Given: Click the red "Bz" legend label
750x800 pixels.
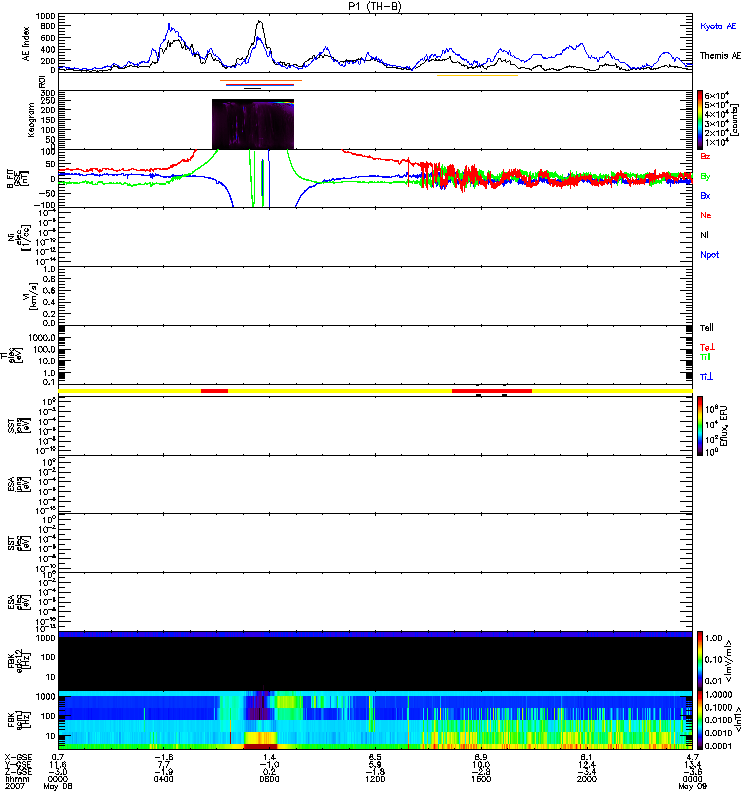Looking at the screenshot, I should [705, 156].
